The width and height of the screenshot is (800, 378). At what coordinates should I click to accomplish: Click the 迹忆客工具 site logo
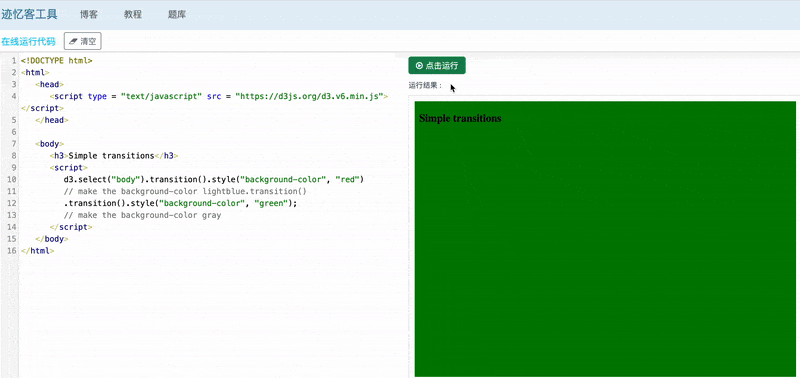pos(29,14)
